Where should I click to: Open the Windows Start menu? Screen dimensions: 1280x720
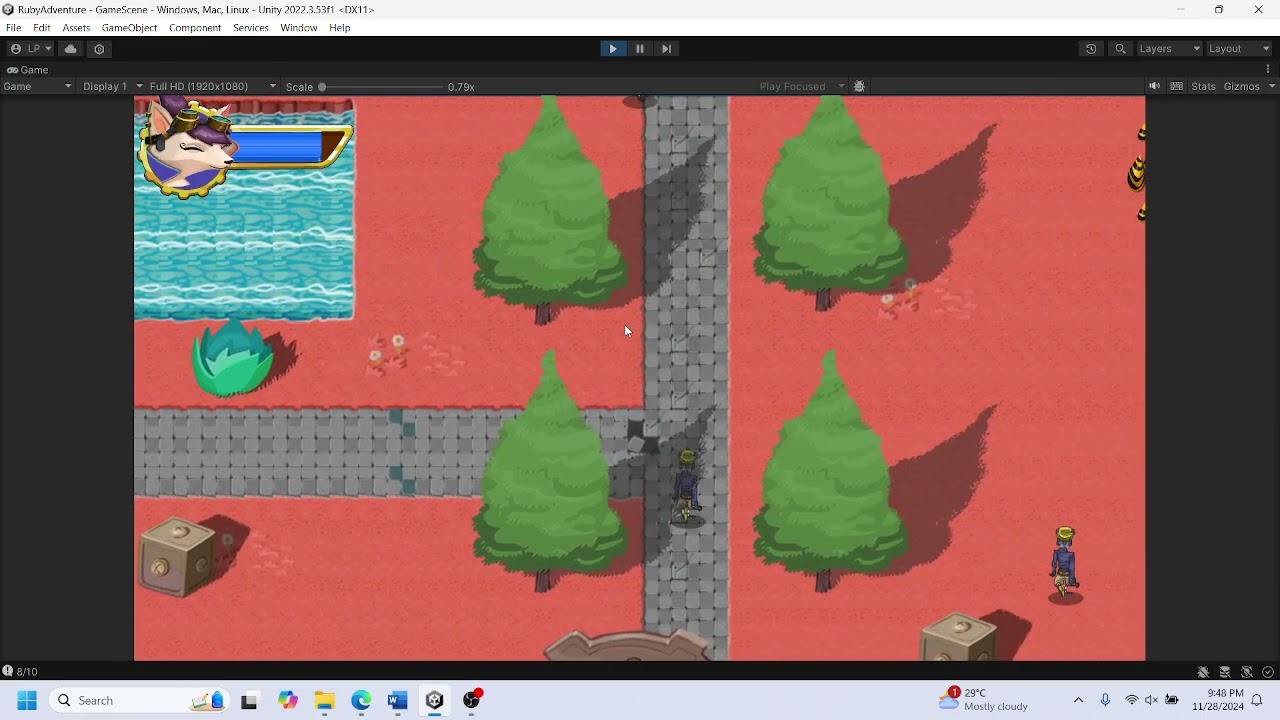click(27, 701)
